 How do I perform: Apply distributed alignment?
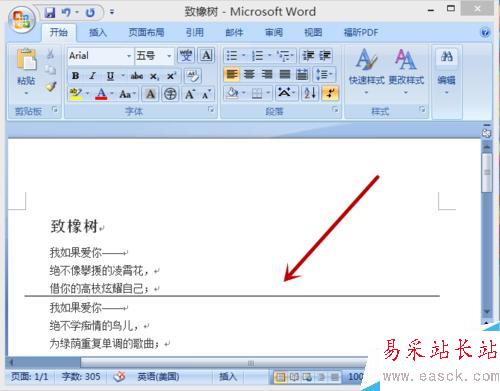pos(302,74)
